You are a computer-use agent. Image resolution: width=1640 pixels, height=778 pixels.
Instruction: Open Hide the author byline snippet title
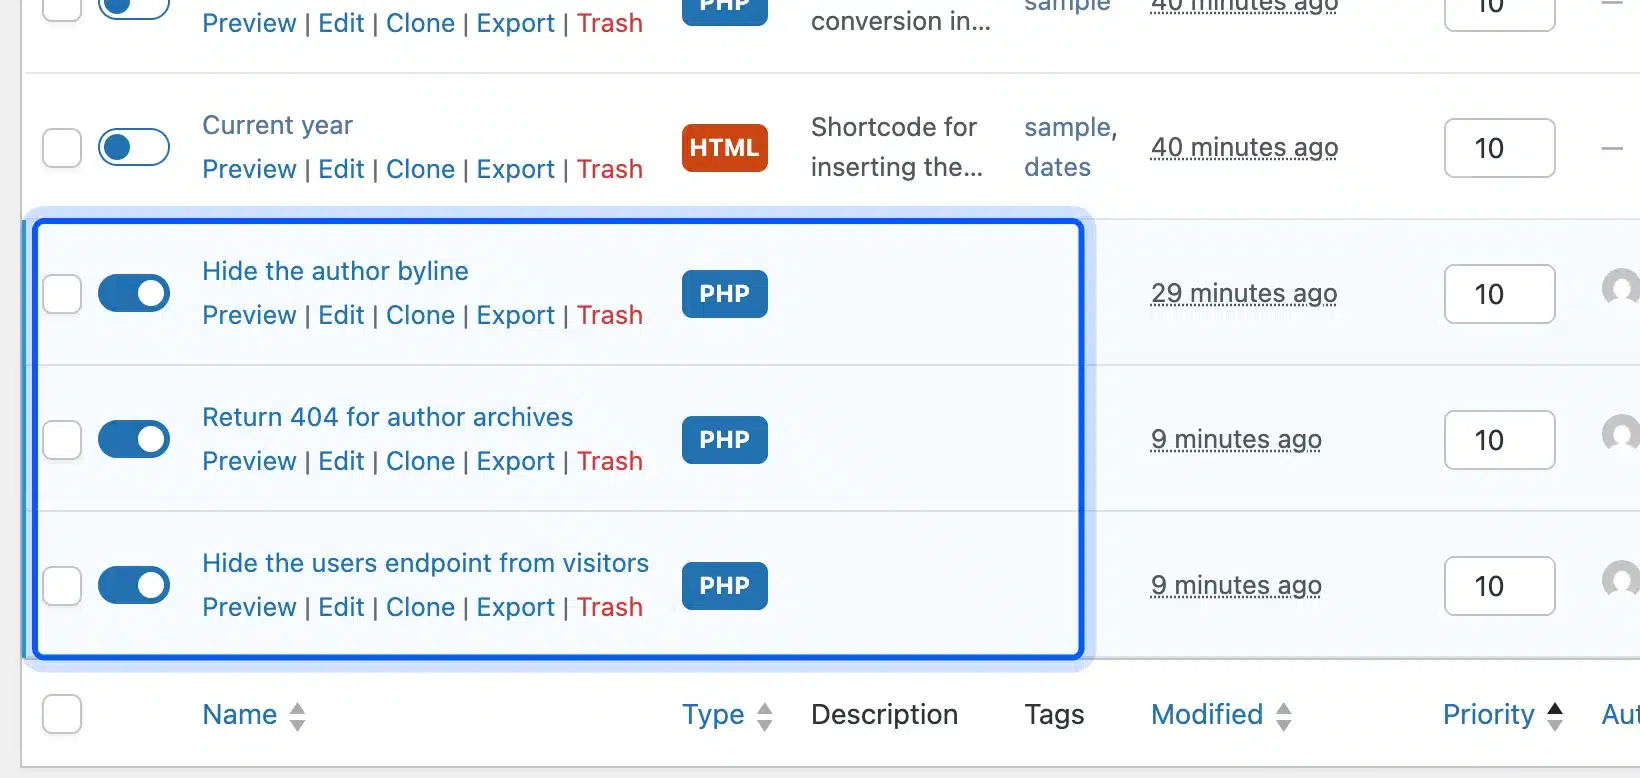pos(335,271)
